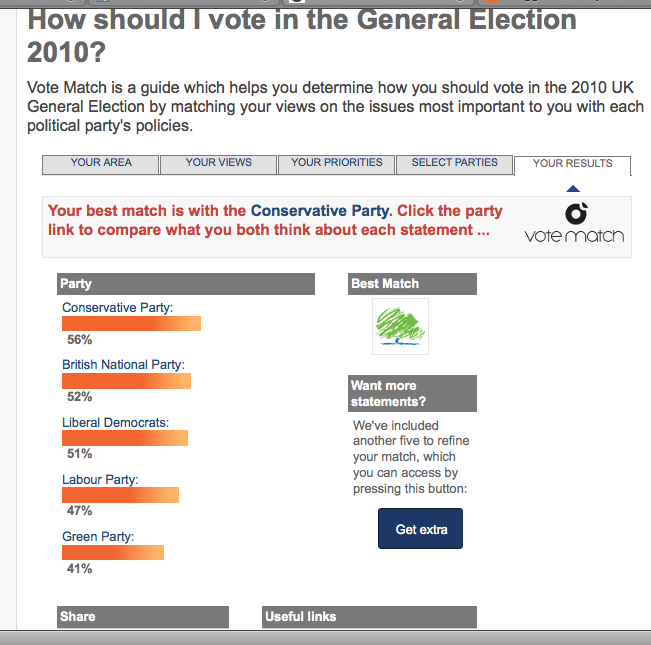Switch to the YOUR VIEWS tab

(x=218, y=163)
